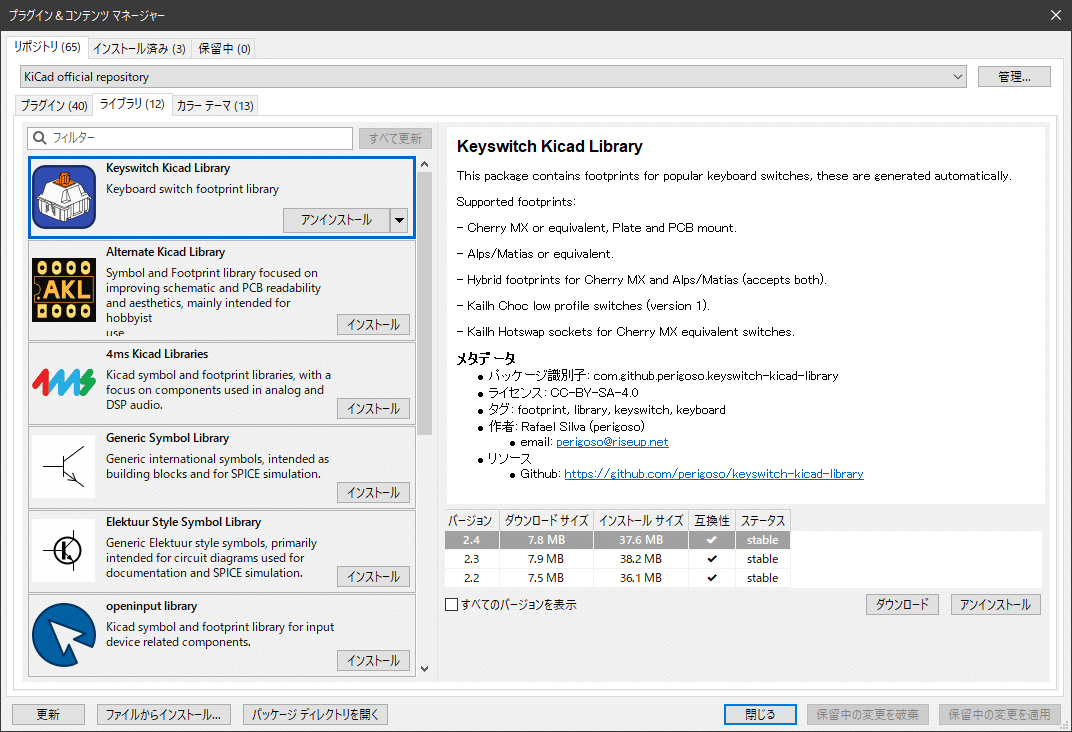Select version 2.4 row

pos(617,540)
